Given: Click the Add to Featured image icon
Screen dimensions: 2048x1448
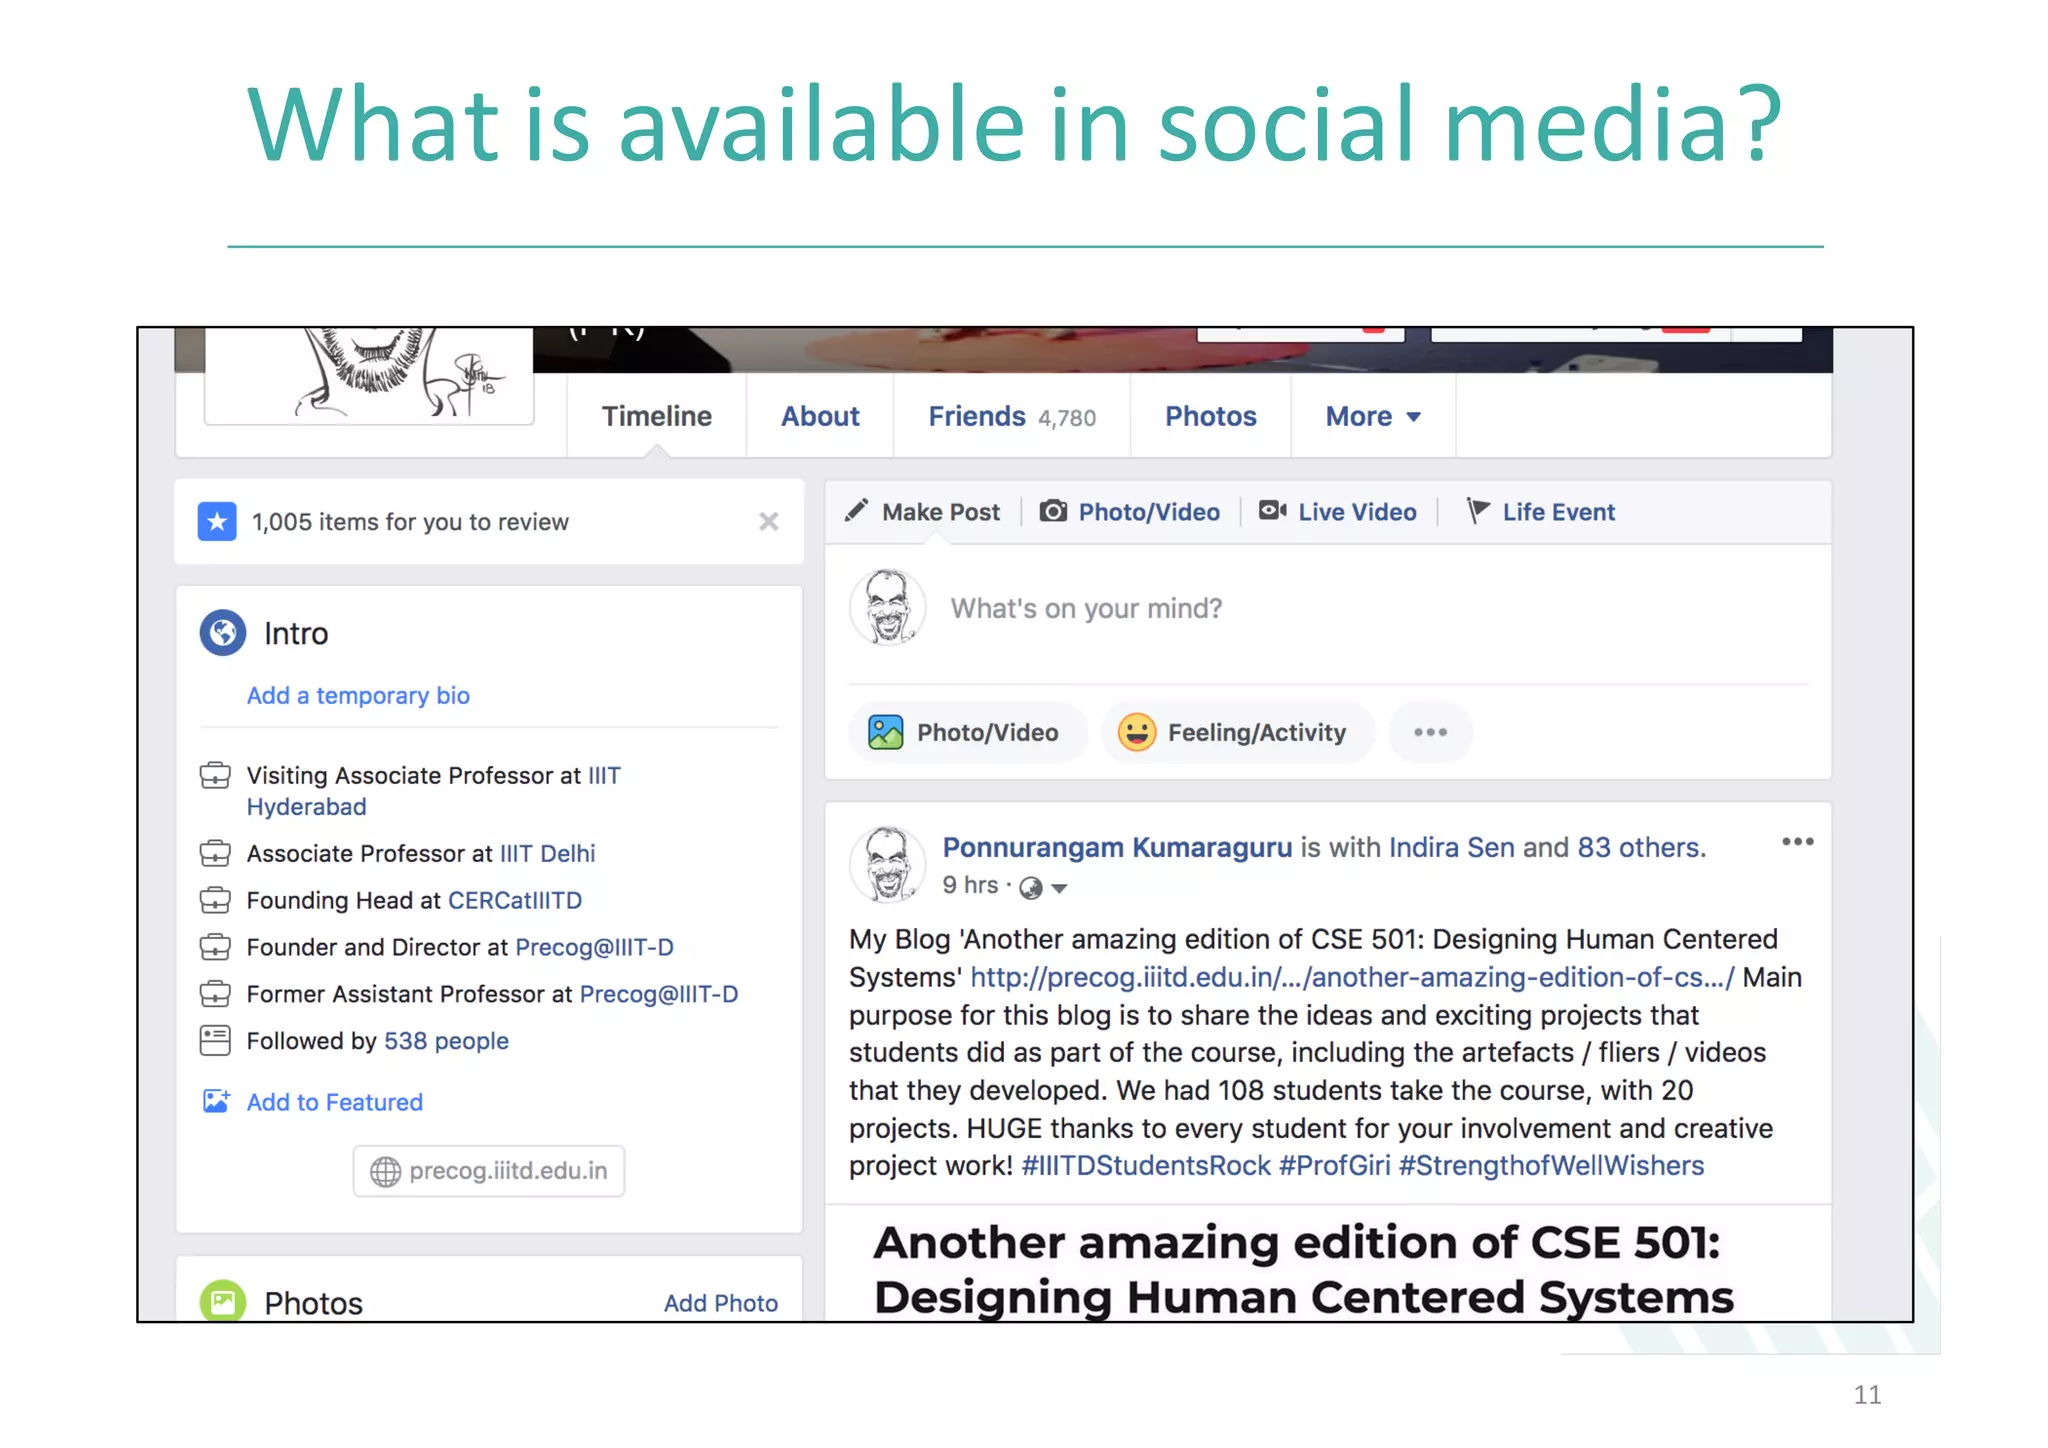Looking at the screenshot, I should tap(216, 1101).
